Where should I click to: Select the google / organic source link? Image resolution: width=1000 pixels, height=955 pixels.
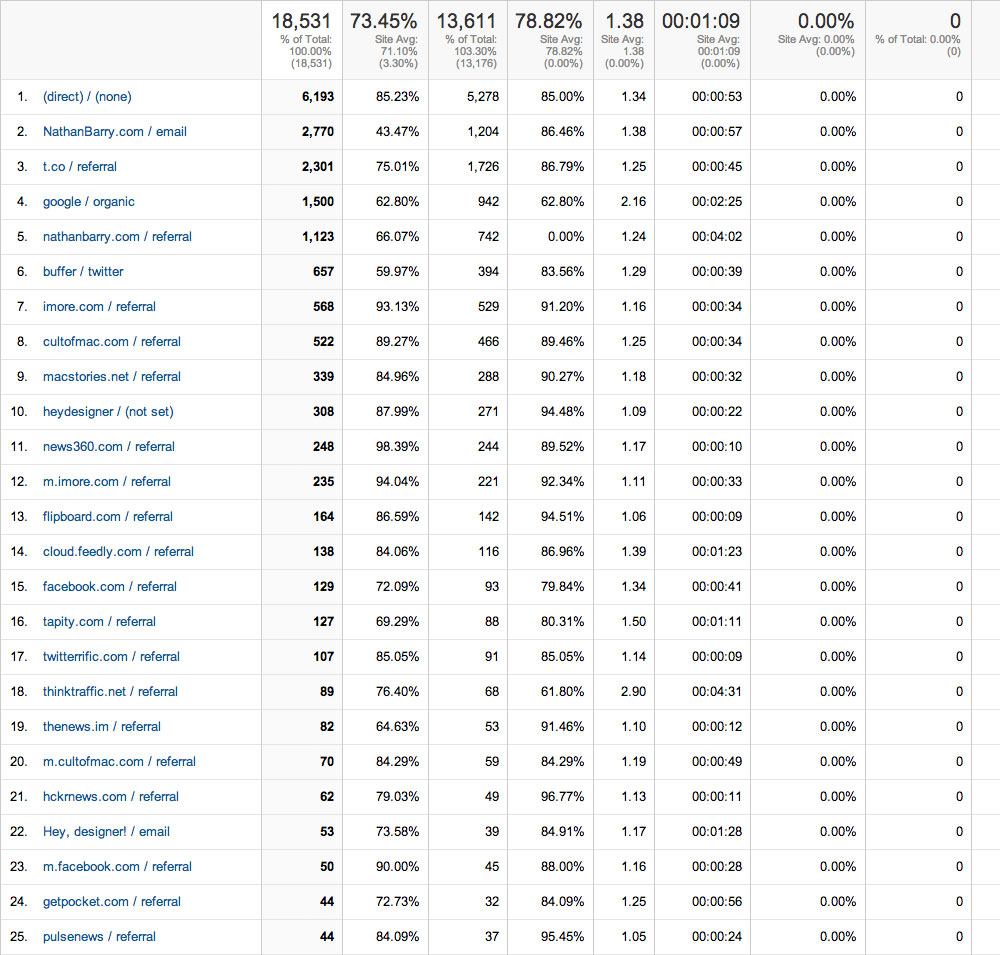[x=88, y=202]
